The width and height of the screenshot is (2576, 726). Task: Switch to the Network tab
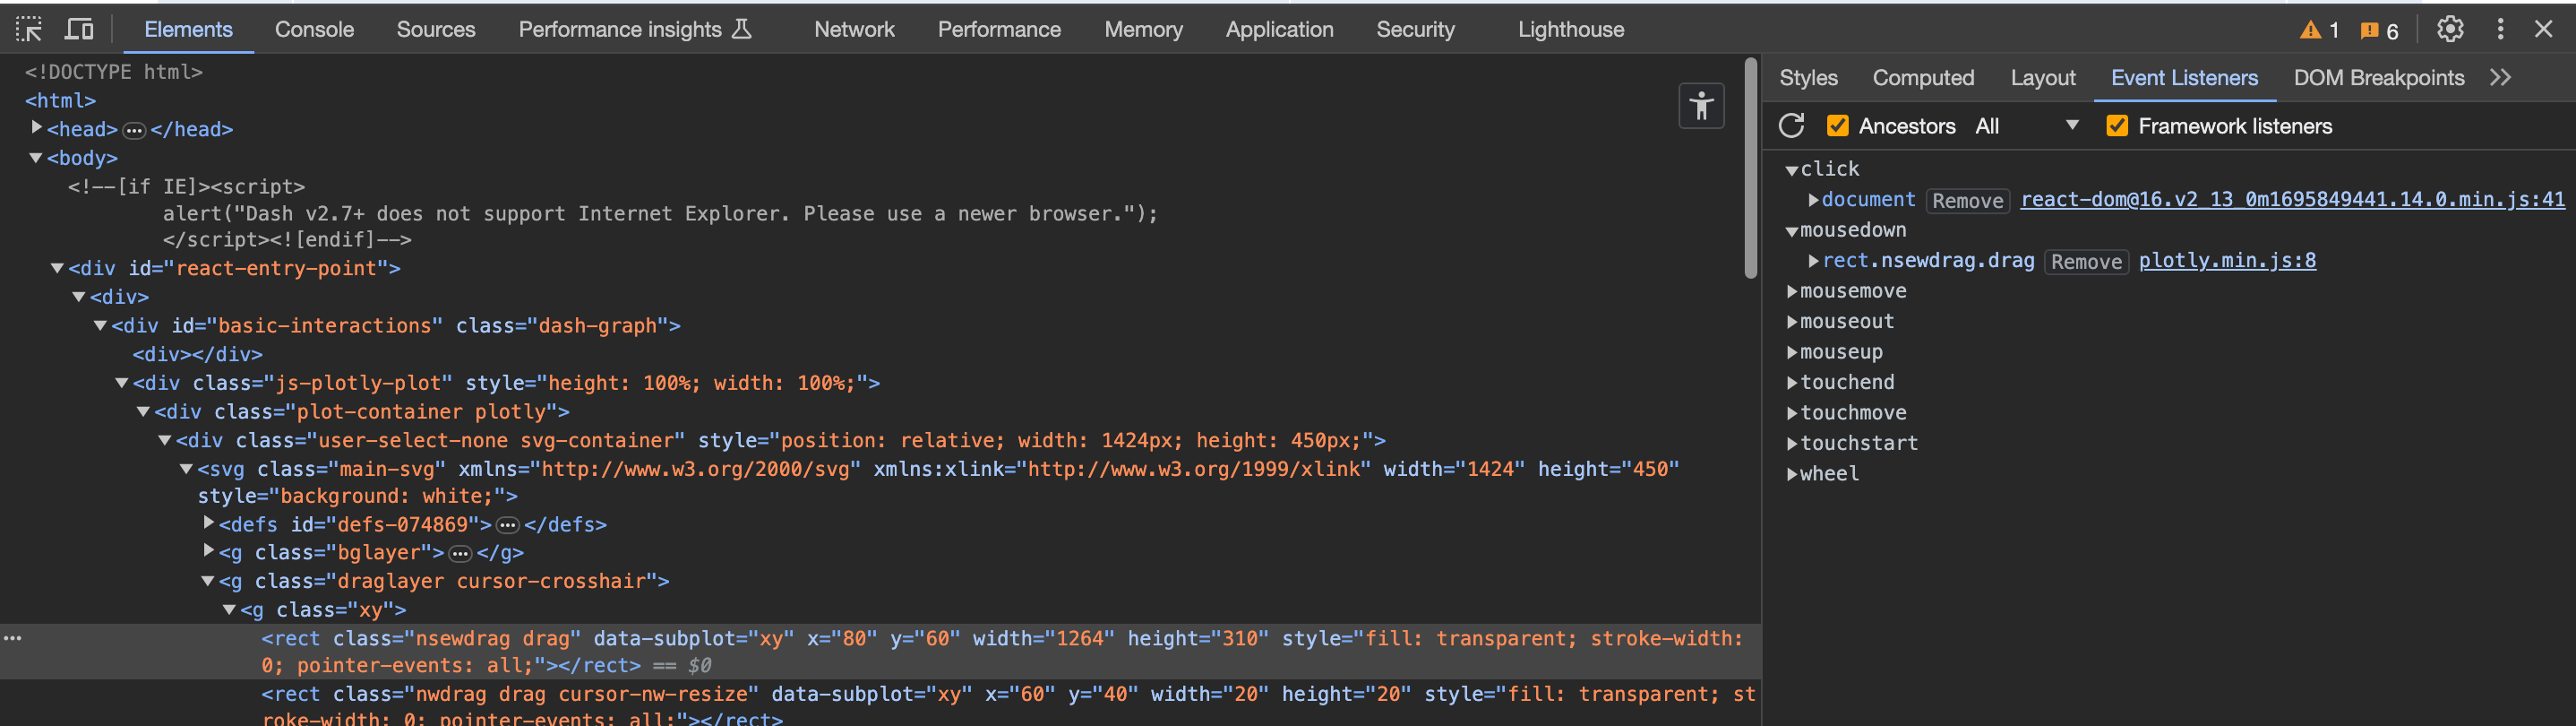pos(854,29)
